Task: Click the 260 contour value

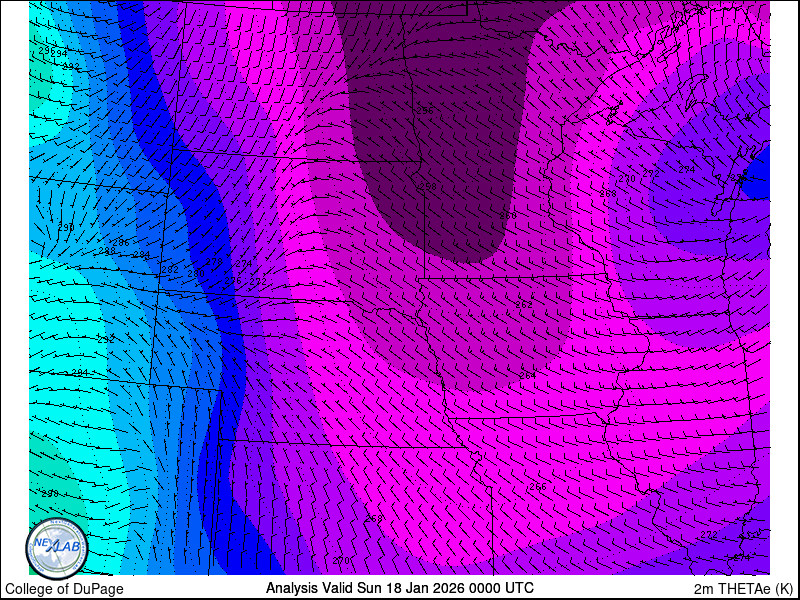Action: tap(508, 216)
